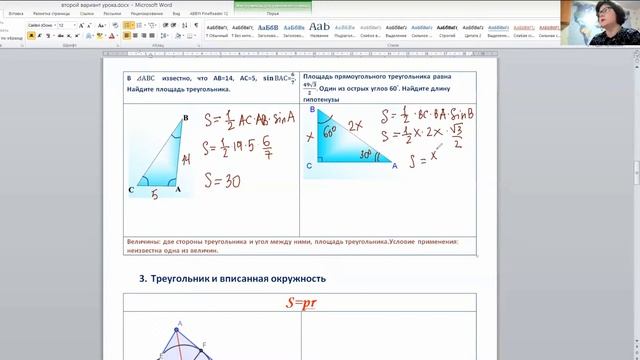The height and width of the screenshot is (360, 640).
Task: Click the Decrease Indent icon
Action: (x=165, y=25)
